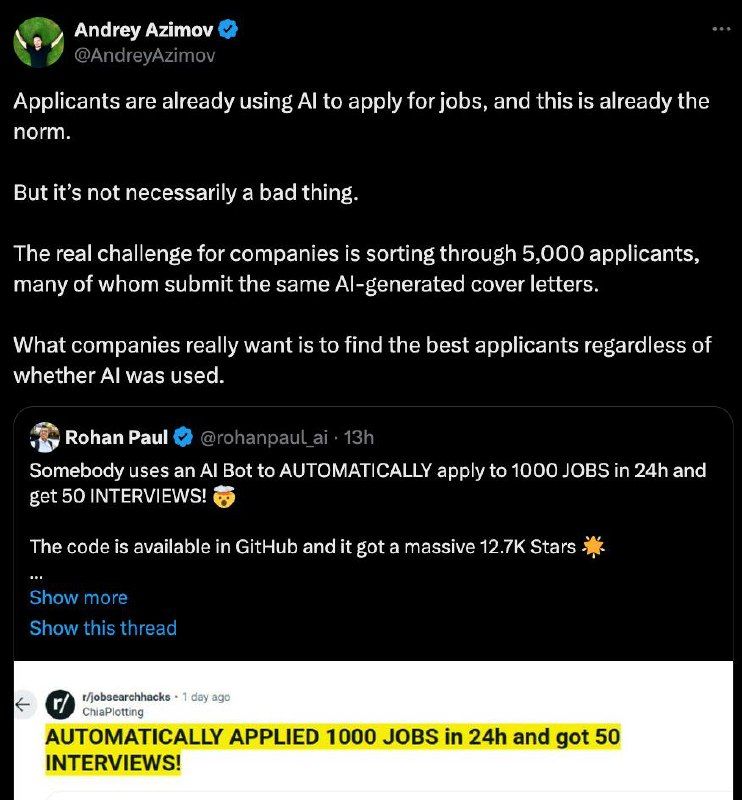742x800 pixels.
Task: Click Rohan Paul display name
Action: tap(116, 437)
